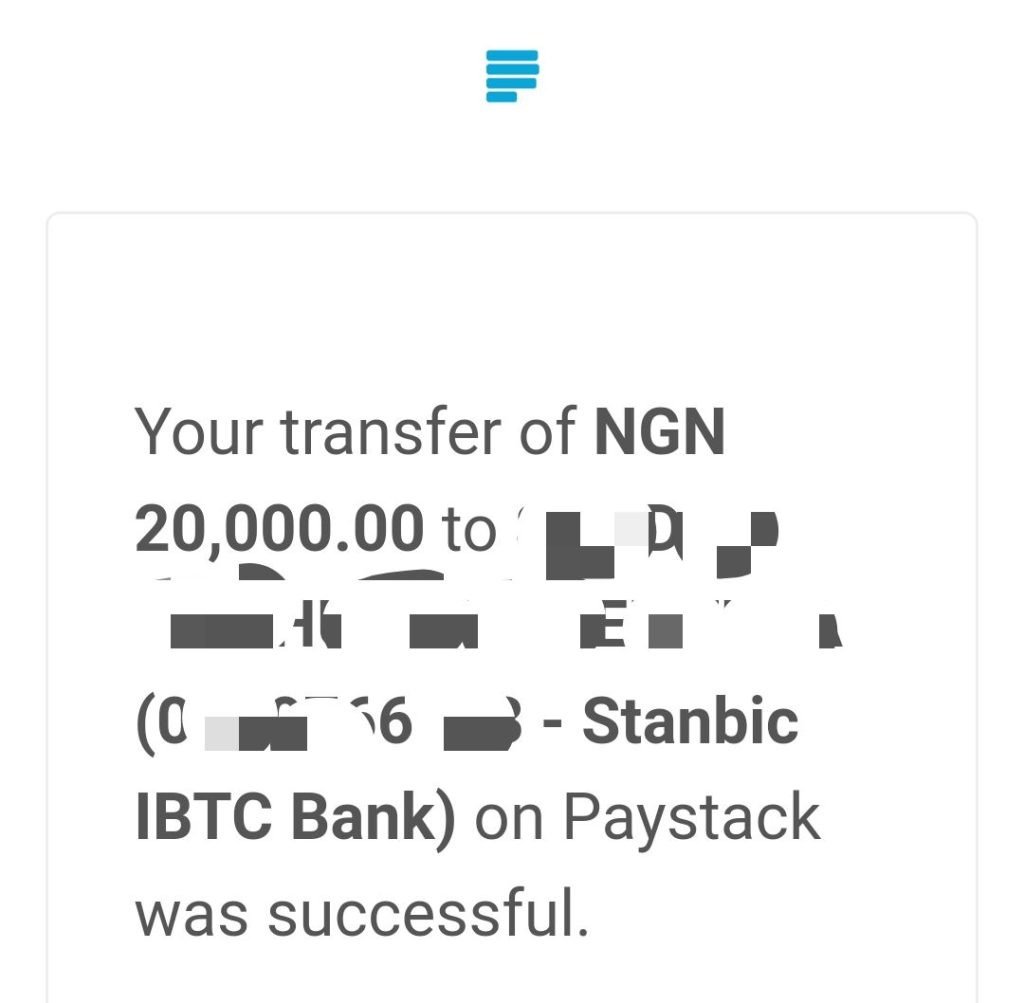Click the word "transfer" in the message
Screen dimensions: 1024x1003
391,430
